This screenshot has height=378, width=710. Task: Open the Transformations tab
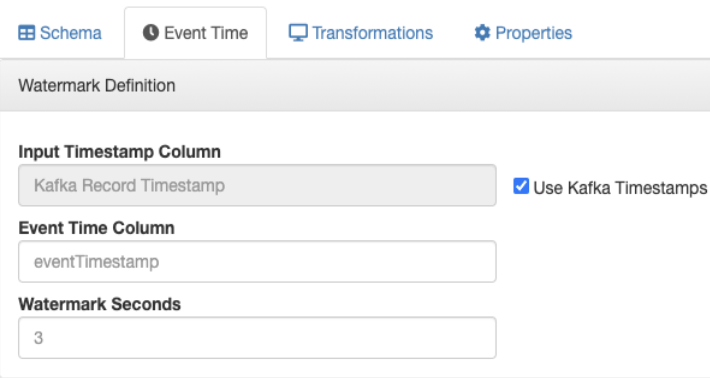tap(361, 33)
